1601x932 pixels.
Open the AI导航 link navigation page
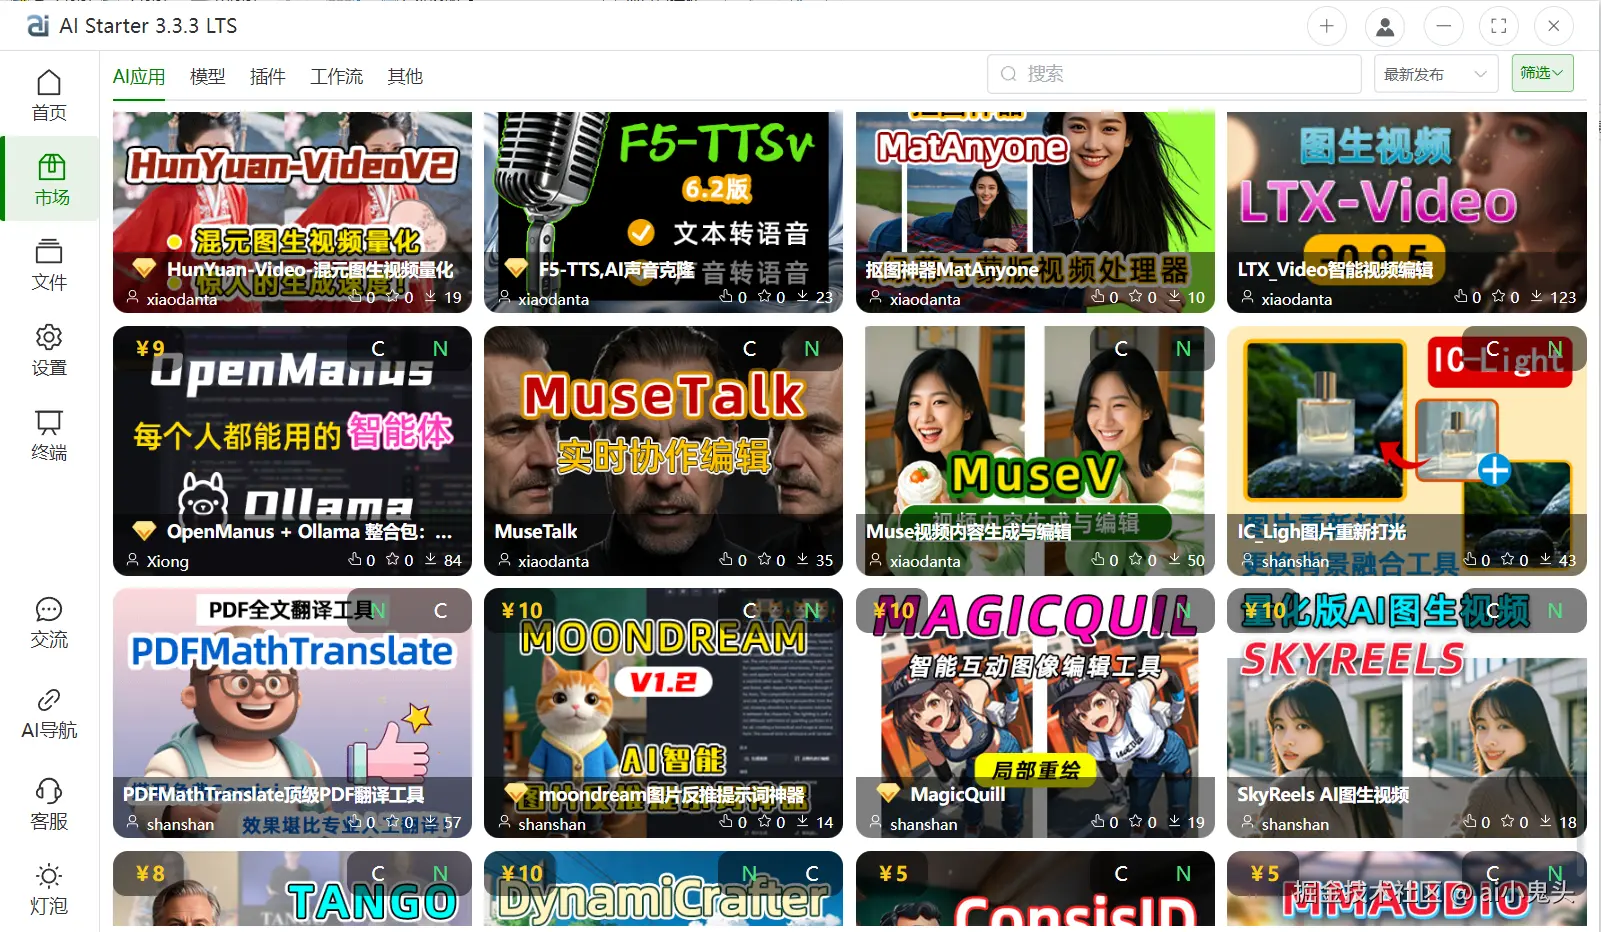49,714
